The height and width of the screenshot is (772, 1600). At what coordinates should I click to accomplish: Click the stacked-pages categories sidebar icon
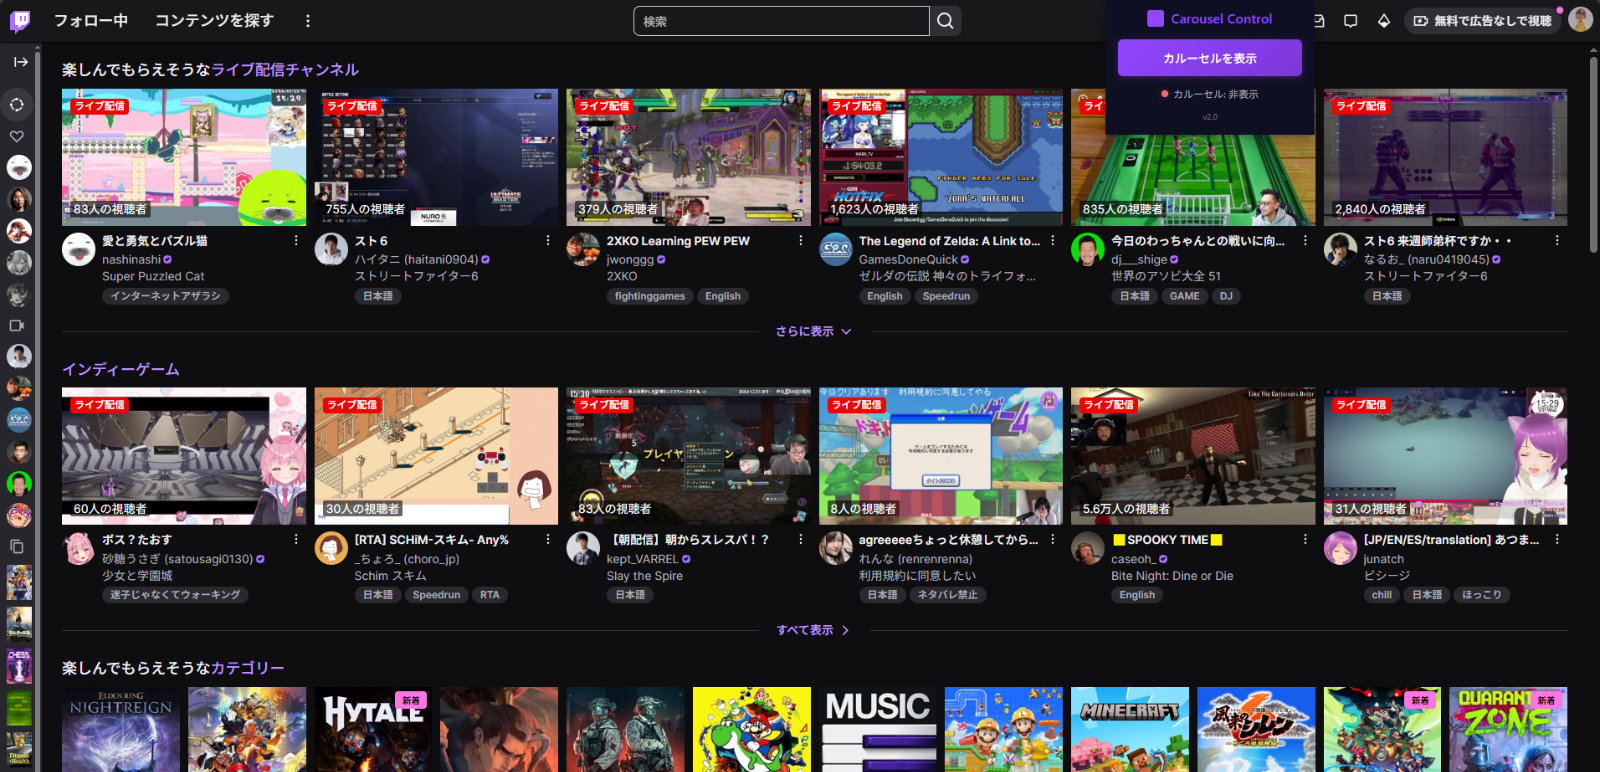click(x=17, y=547)
